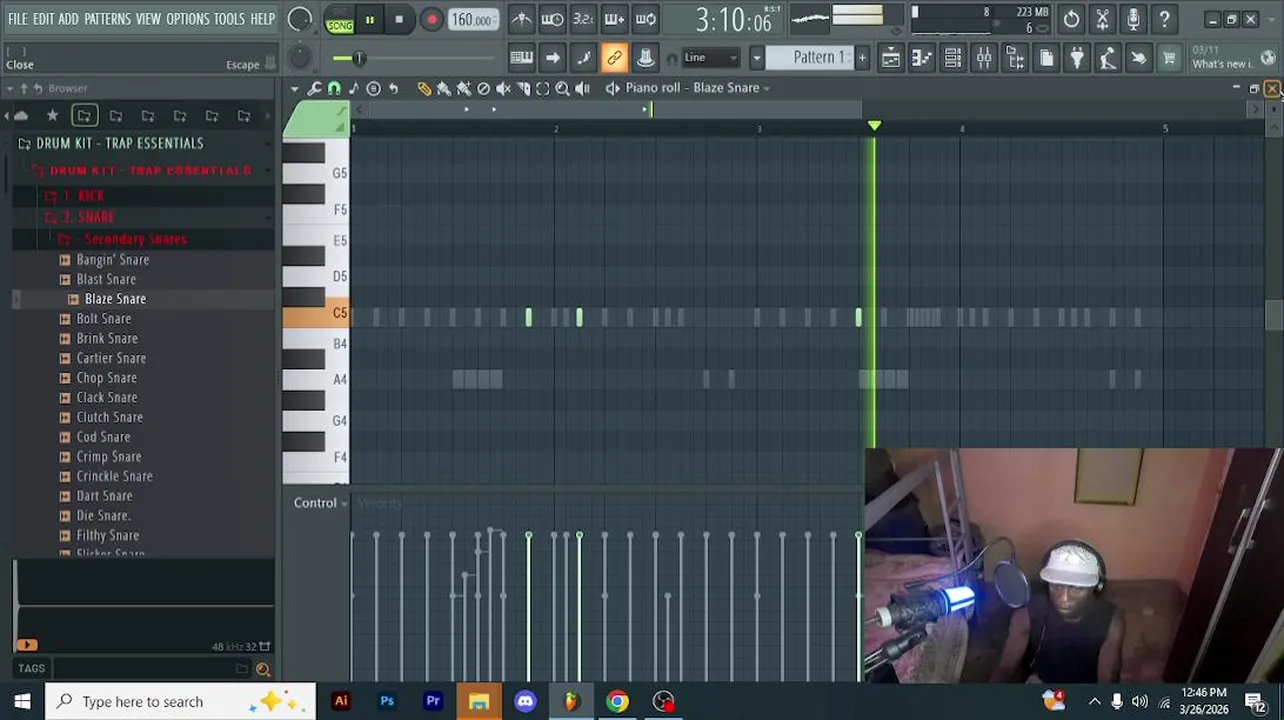The height and width of the screenshot is (720, 1284).
Task: Click the red Record button
Action: [431, 19]
